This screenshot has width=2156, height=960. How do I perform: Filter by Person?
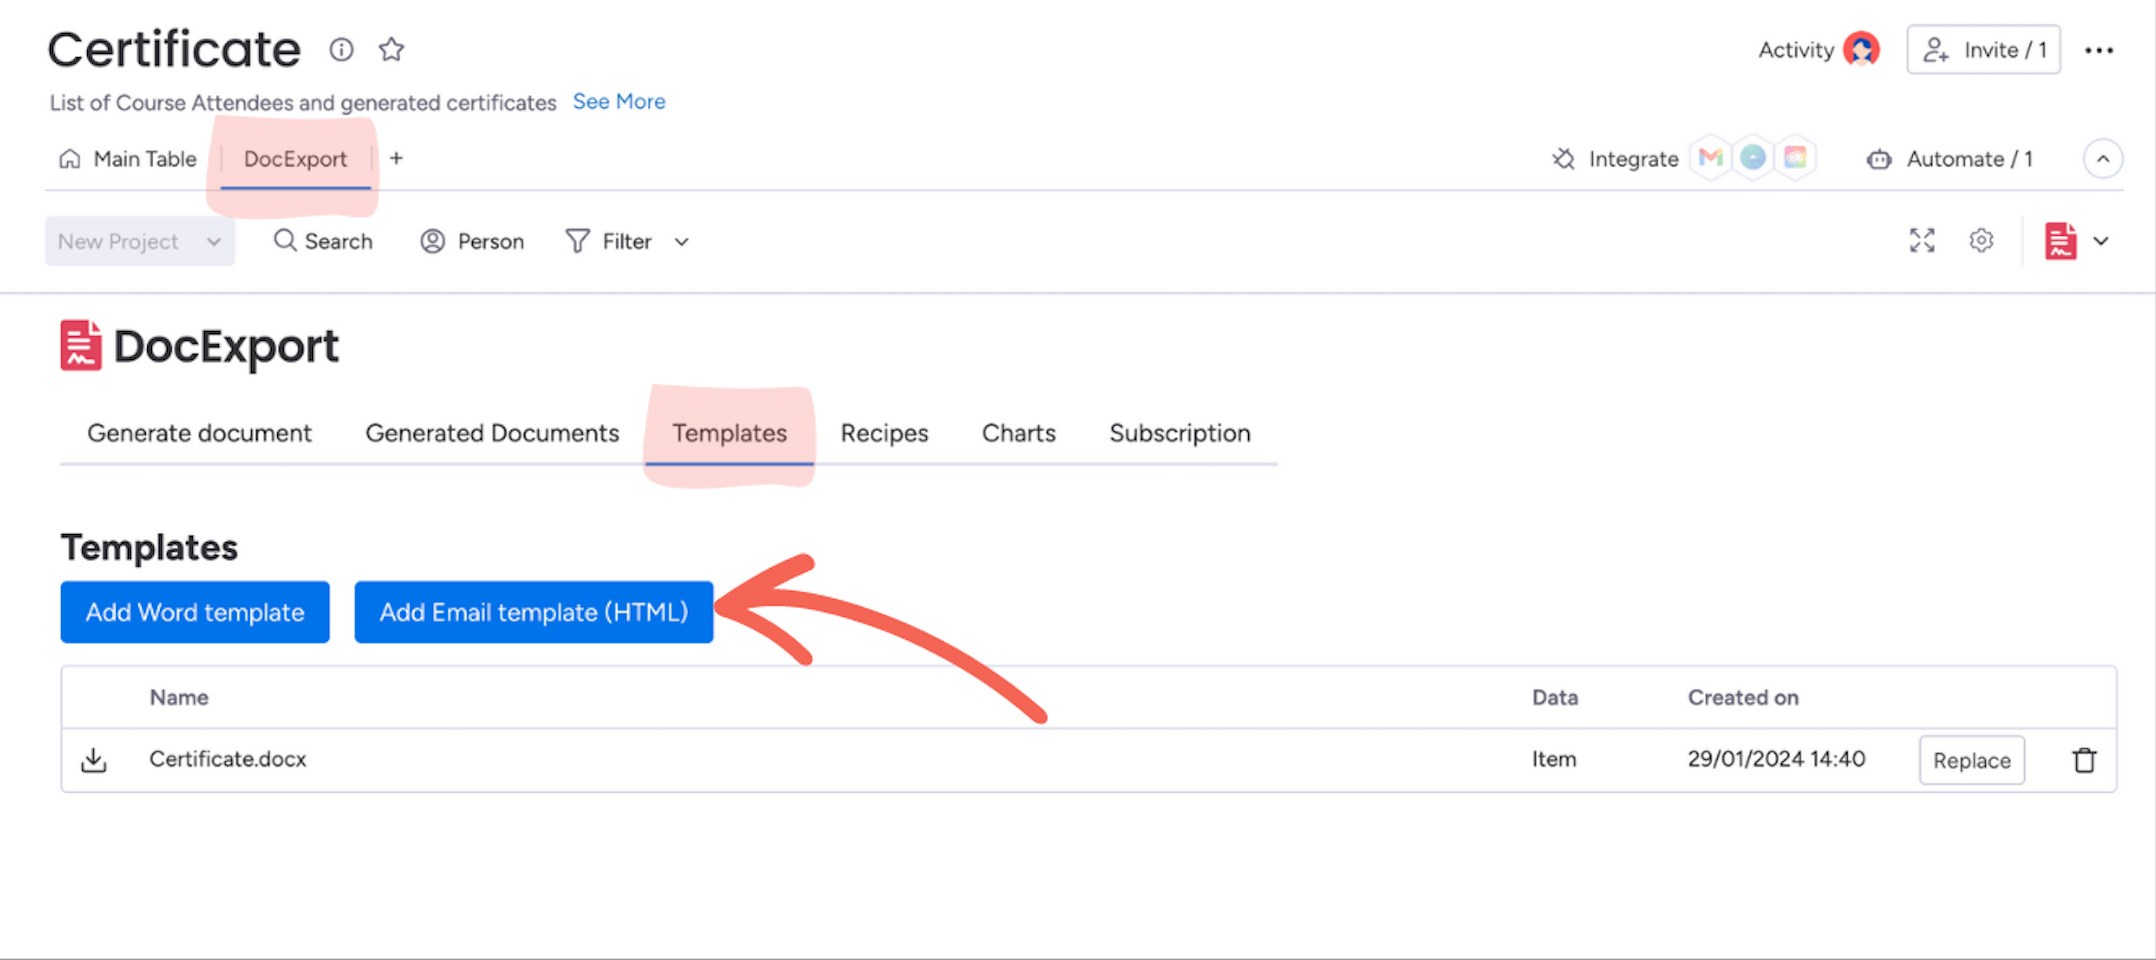(x=472, y=241)
